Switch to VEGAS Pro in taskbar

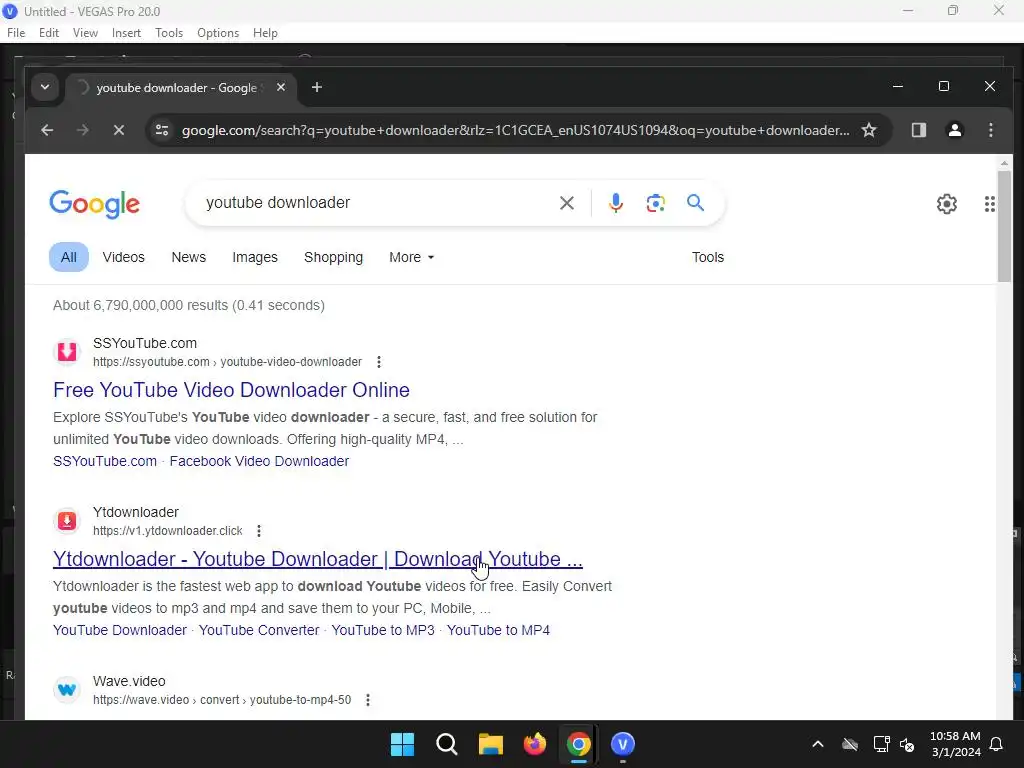point(623,744)
